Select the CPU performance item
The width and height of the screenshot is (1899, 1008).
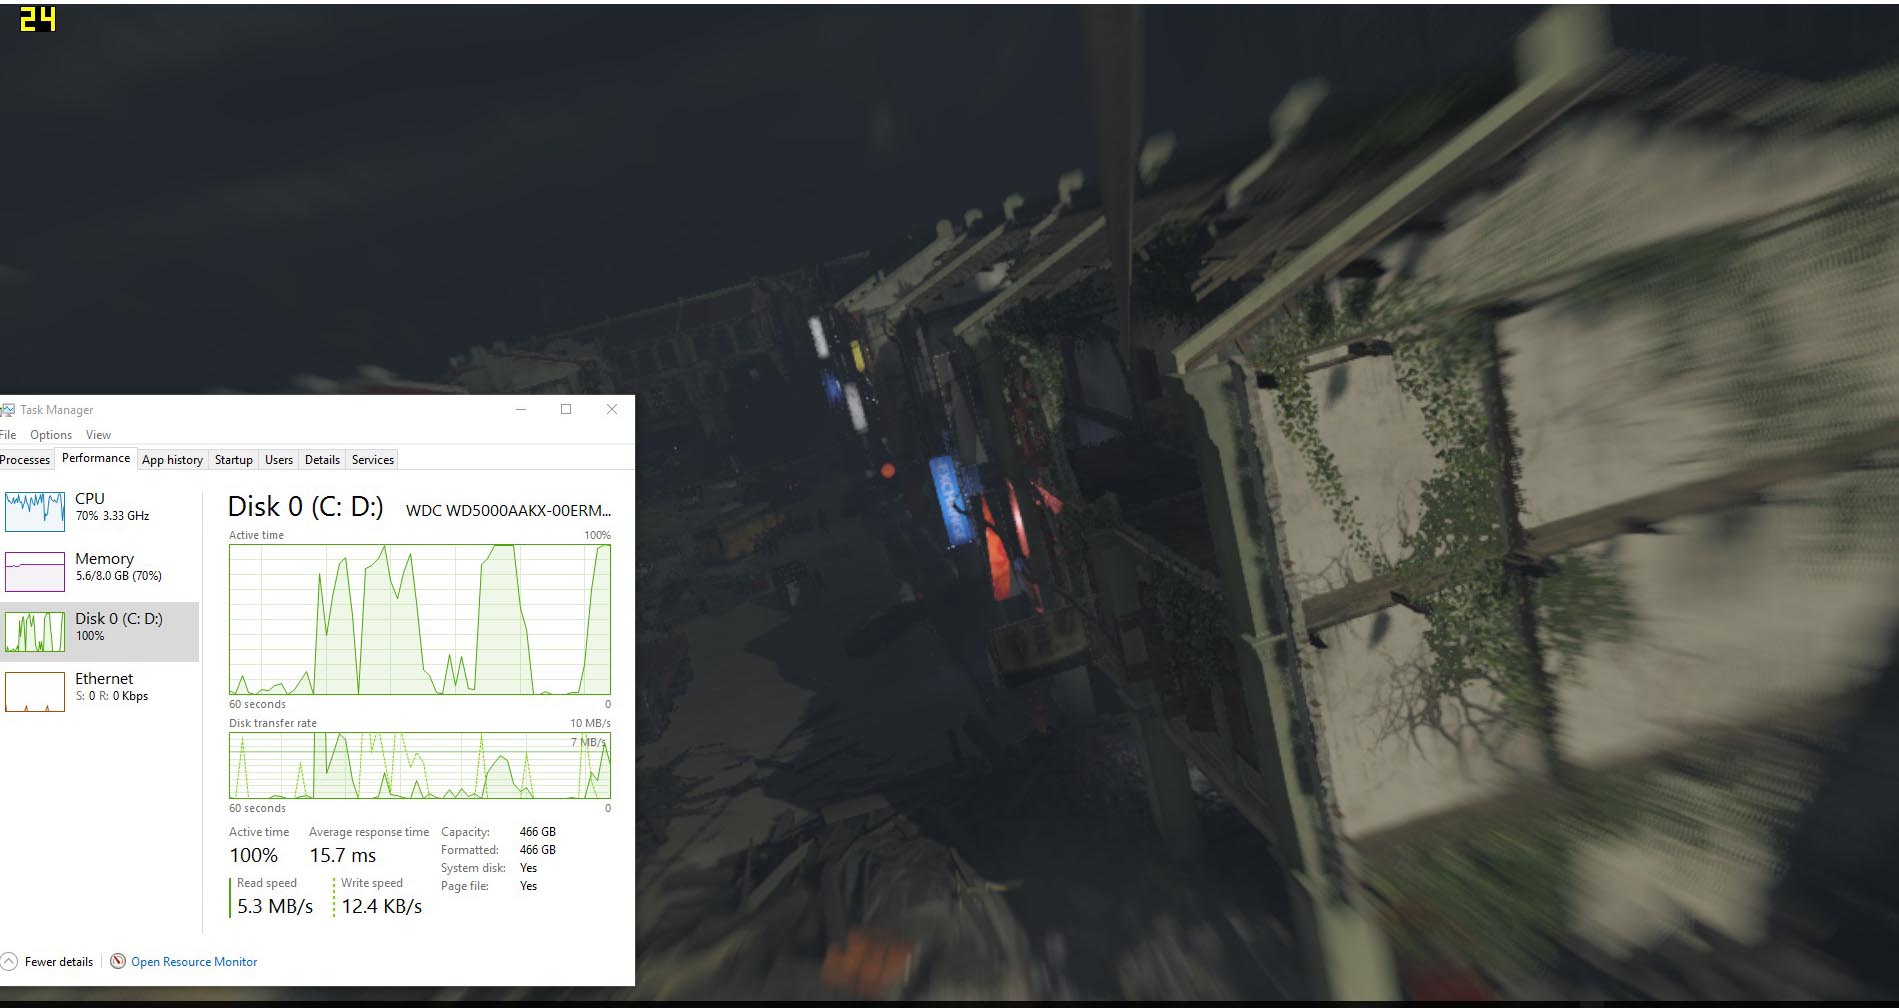click(100, 511)
